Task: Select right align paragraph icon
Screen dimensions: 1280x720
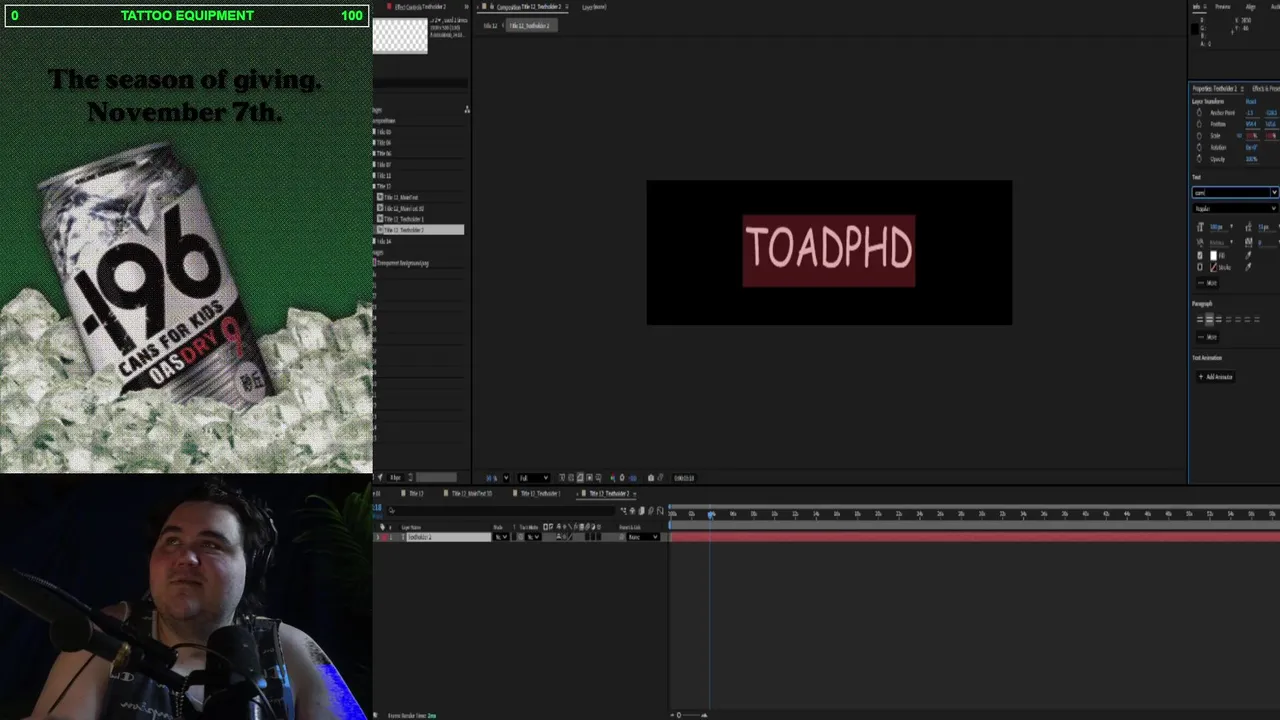Action: point(1218,319)
